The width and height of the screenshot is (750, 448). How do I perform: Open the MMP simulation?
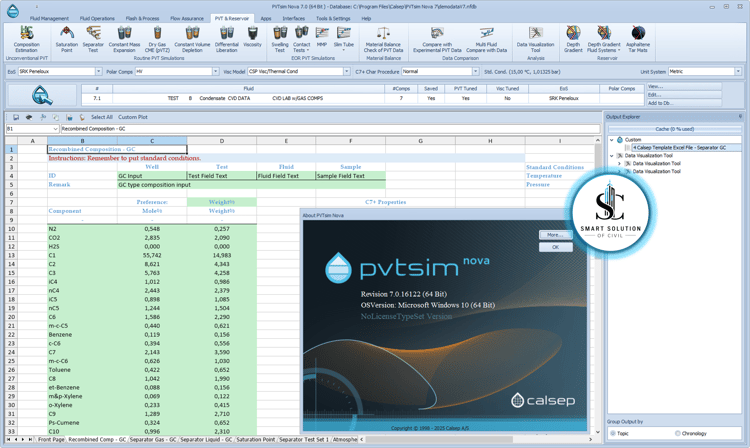[322, 37]
